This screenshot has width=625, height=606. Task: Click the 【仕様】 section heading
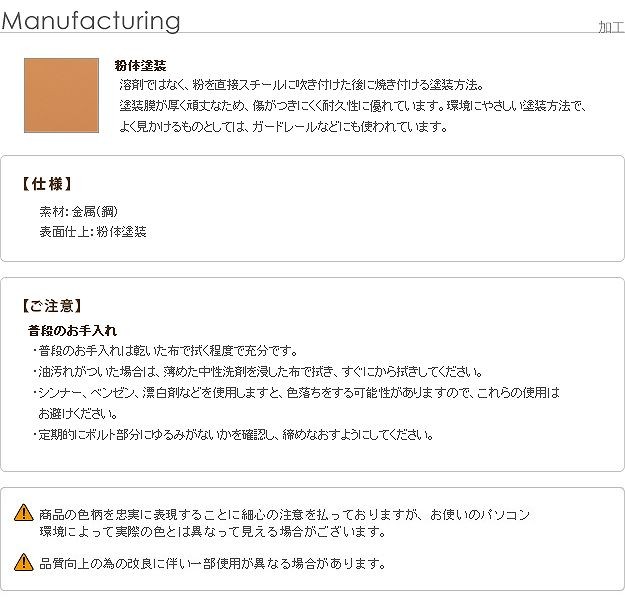click(45, 184)
